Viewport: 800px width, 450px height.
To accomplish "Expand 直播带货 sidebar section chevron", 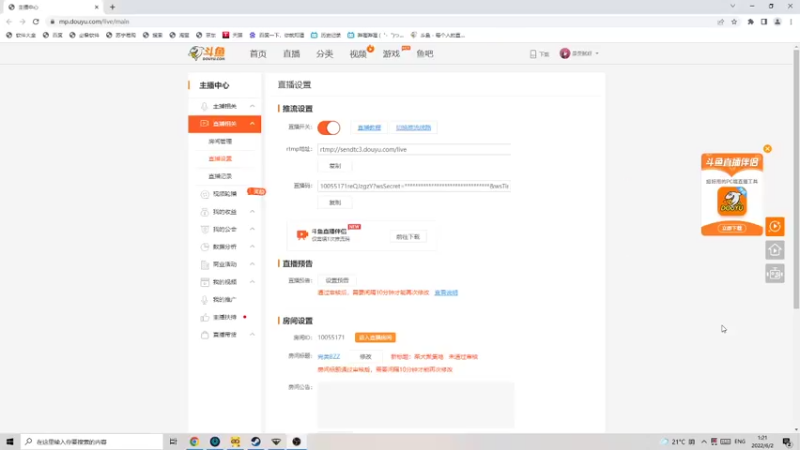I will 252,334.
